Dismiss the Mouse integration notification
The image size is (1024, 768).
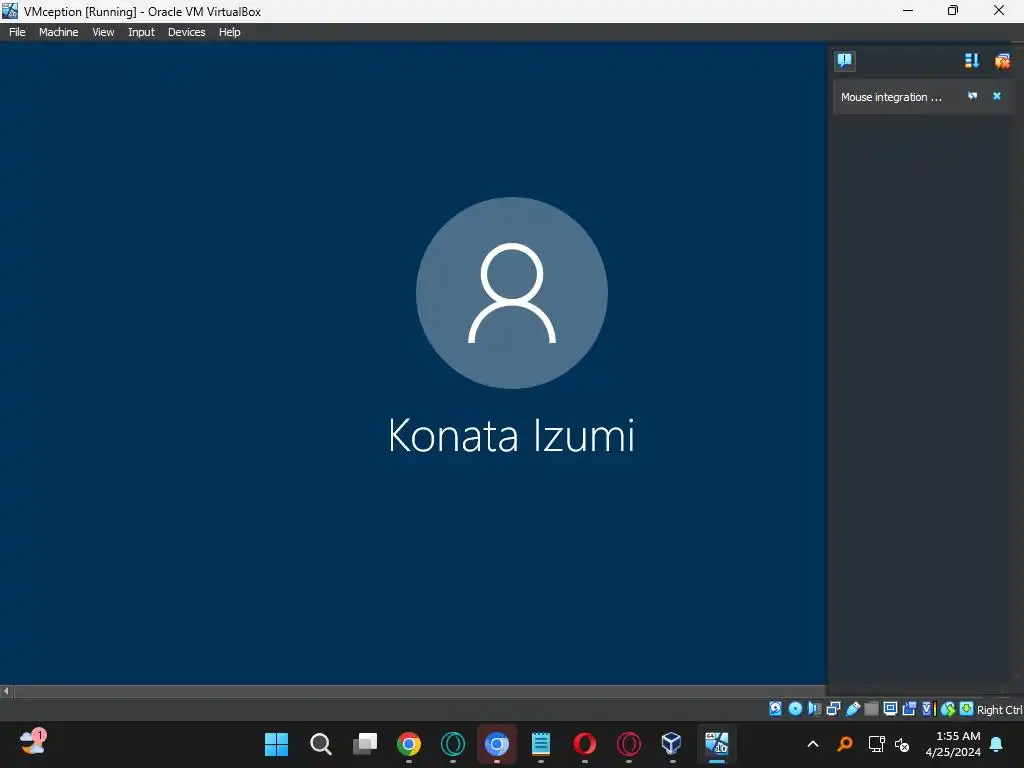(997, 96)
